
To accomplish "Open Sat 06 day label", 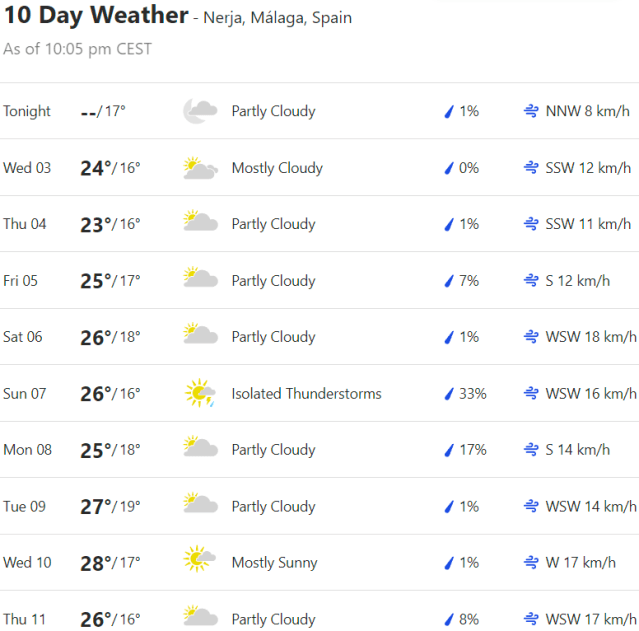I will [23, 337].
